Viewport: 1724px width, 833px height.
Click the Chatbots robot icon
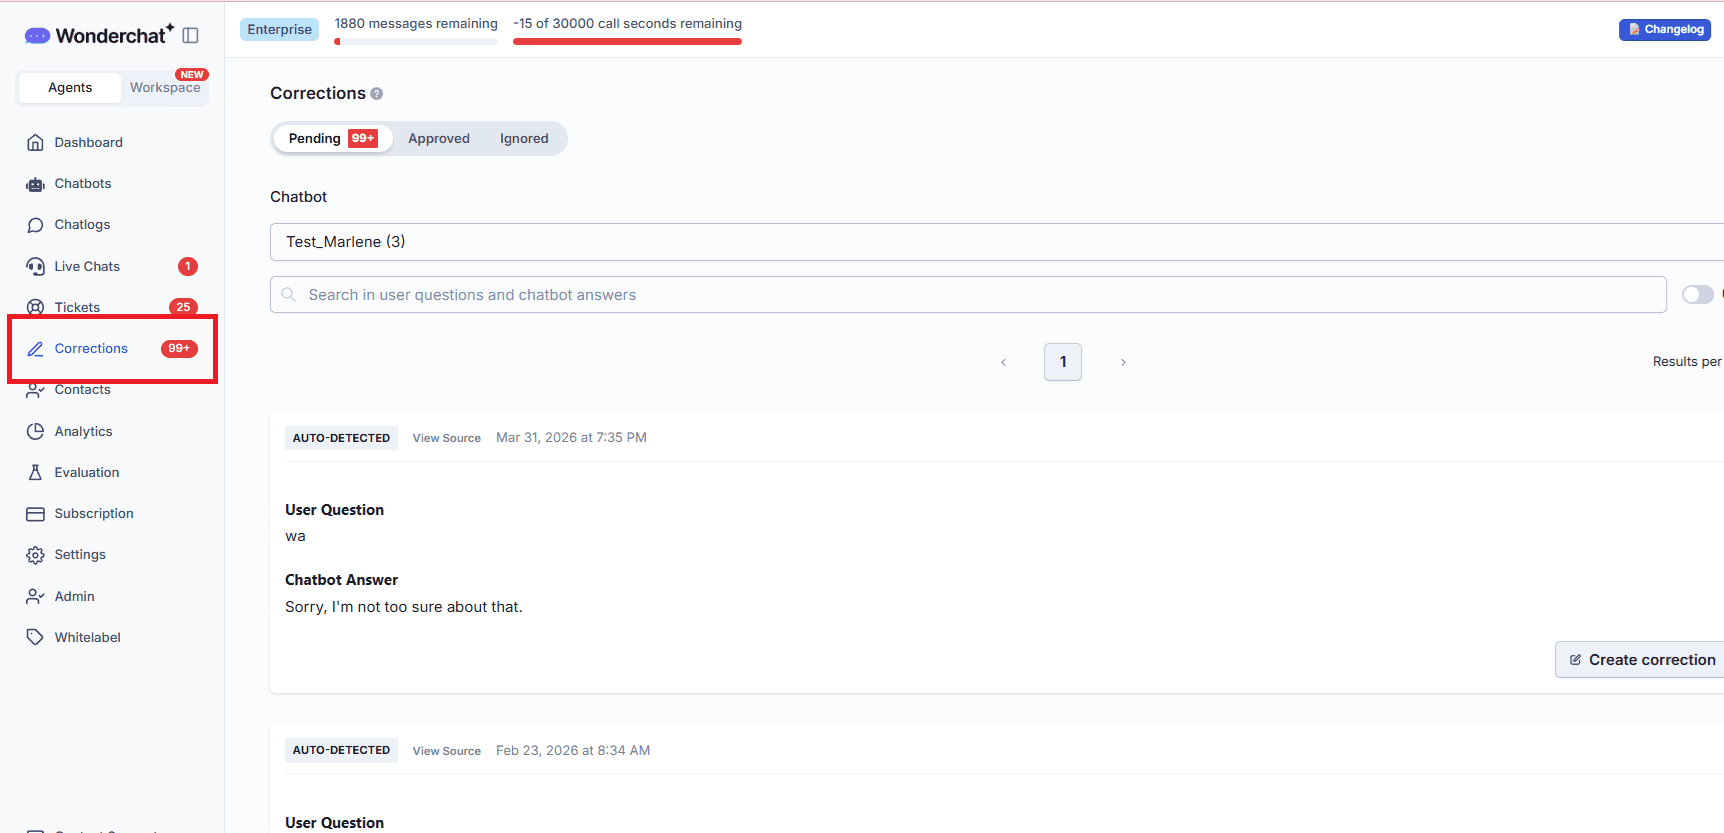point(36,184)
